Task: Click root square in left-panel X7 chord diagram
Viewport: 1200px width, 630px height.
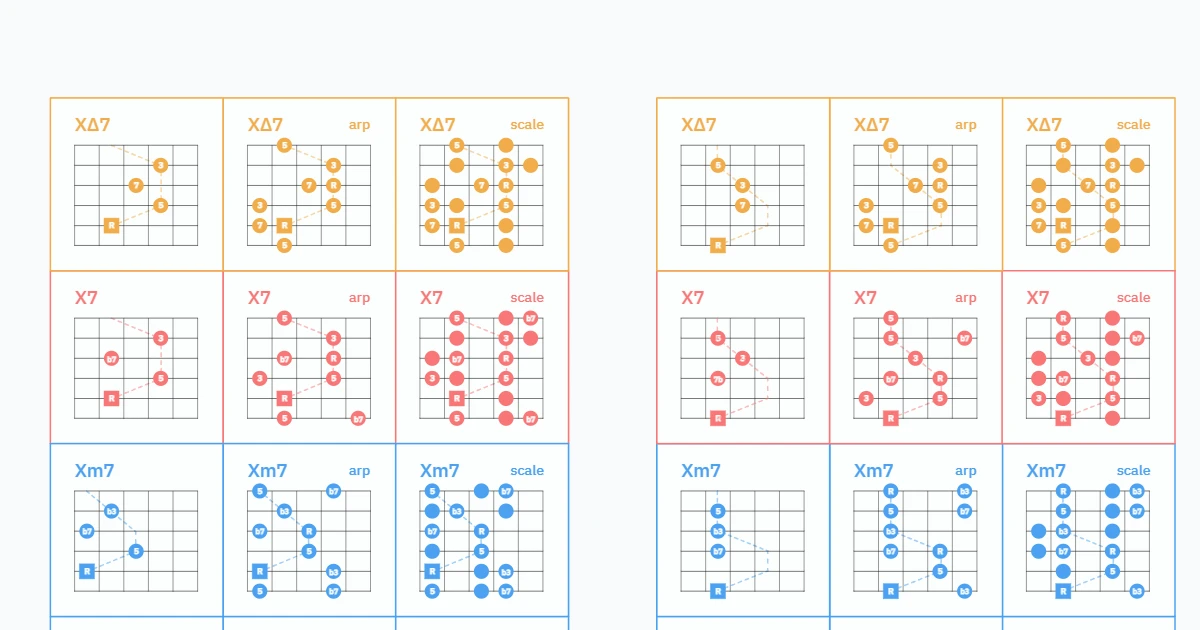Action: click(111, 398)
